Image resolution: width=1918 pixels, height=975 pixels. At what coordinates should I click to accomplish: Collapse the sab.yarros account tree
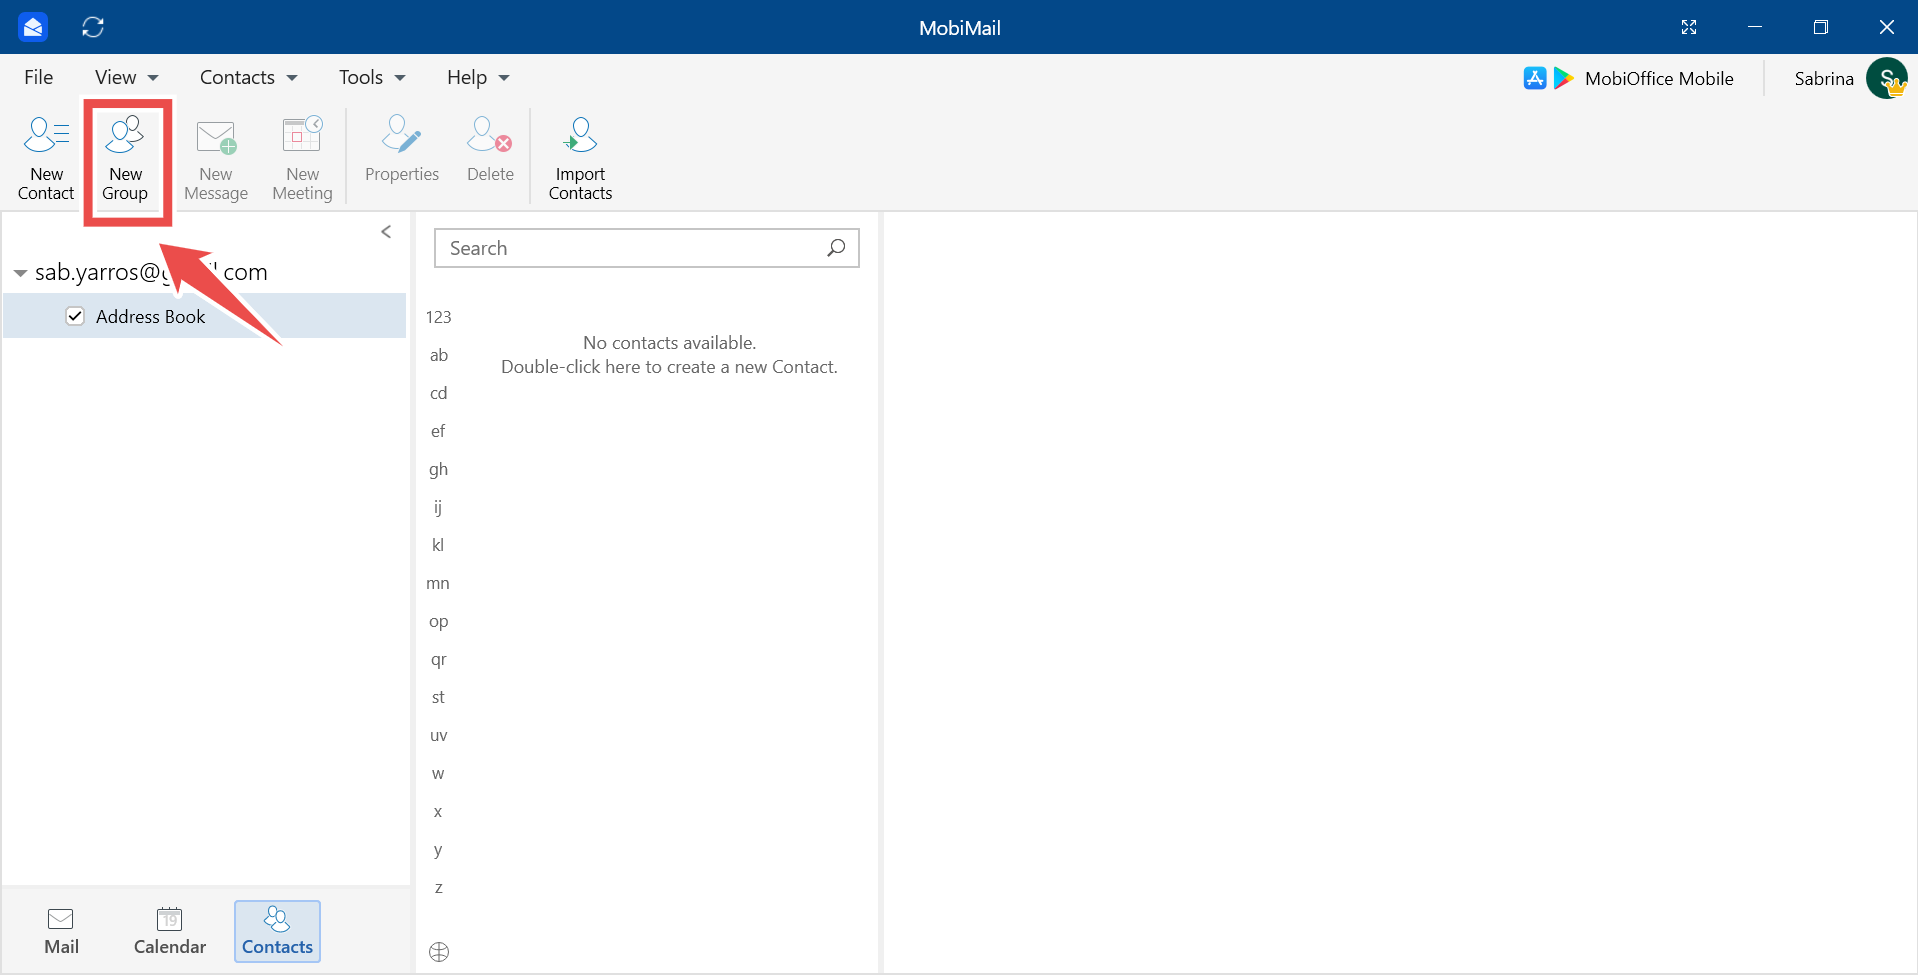(20, 273)
